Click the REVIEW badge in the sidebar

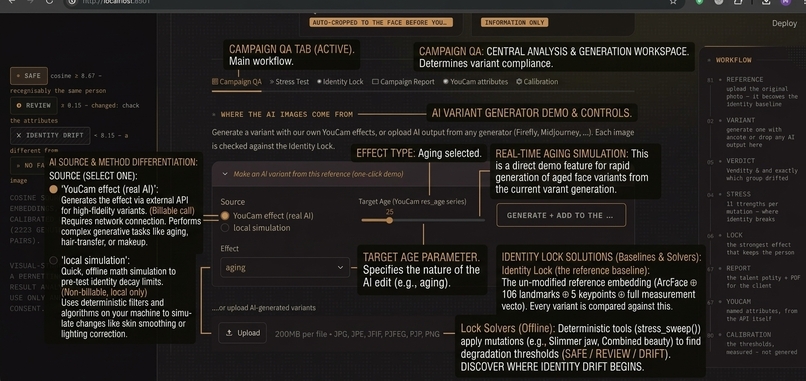pos(34,105)
